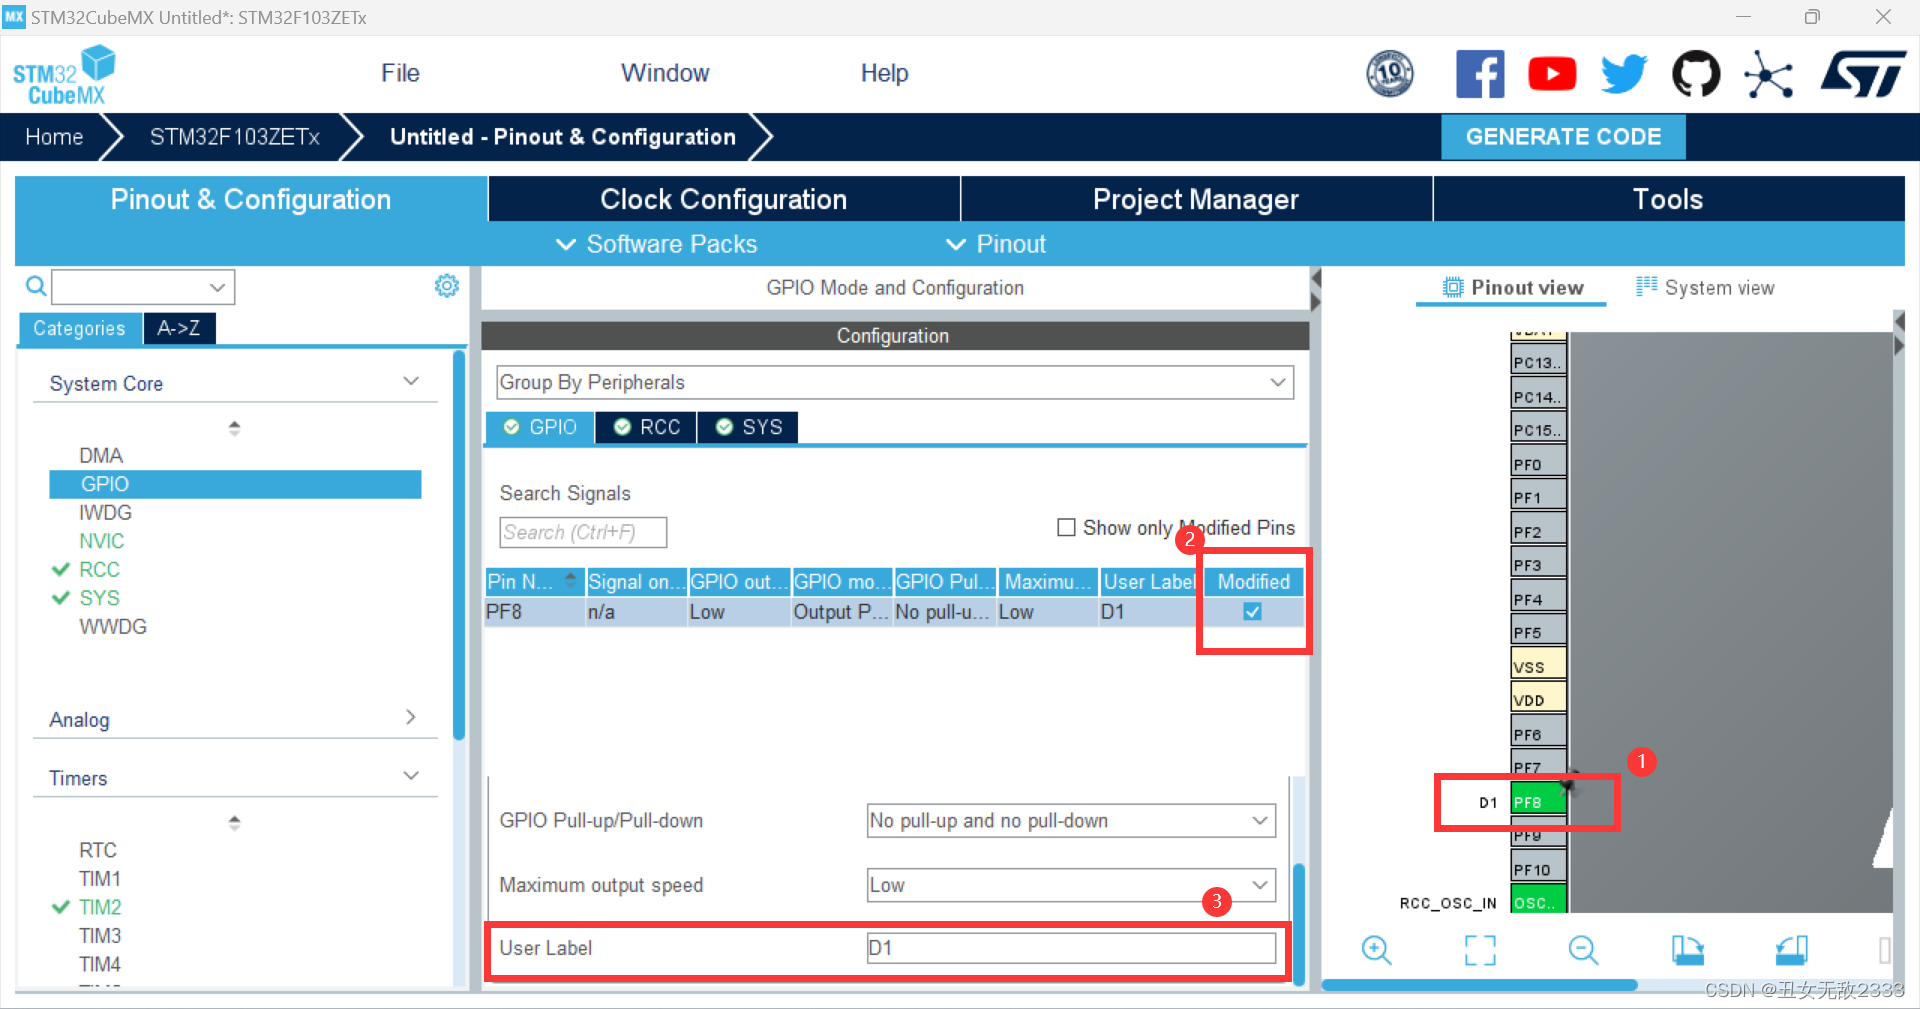This screenshot has width=1920, height=1009.
Task: Go to Home breadcrumb
Action: point(54,137)
